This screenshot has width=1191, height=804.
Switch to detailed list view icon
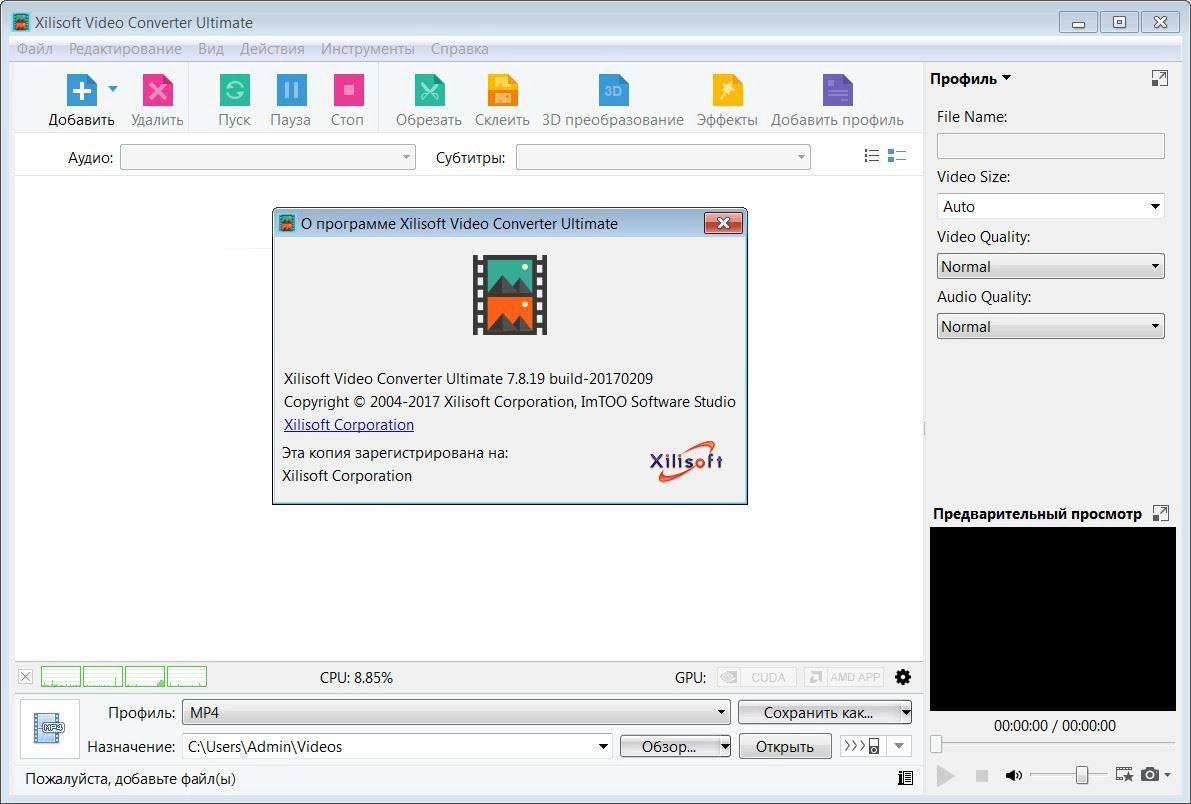pos(897,156)
